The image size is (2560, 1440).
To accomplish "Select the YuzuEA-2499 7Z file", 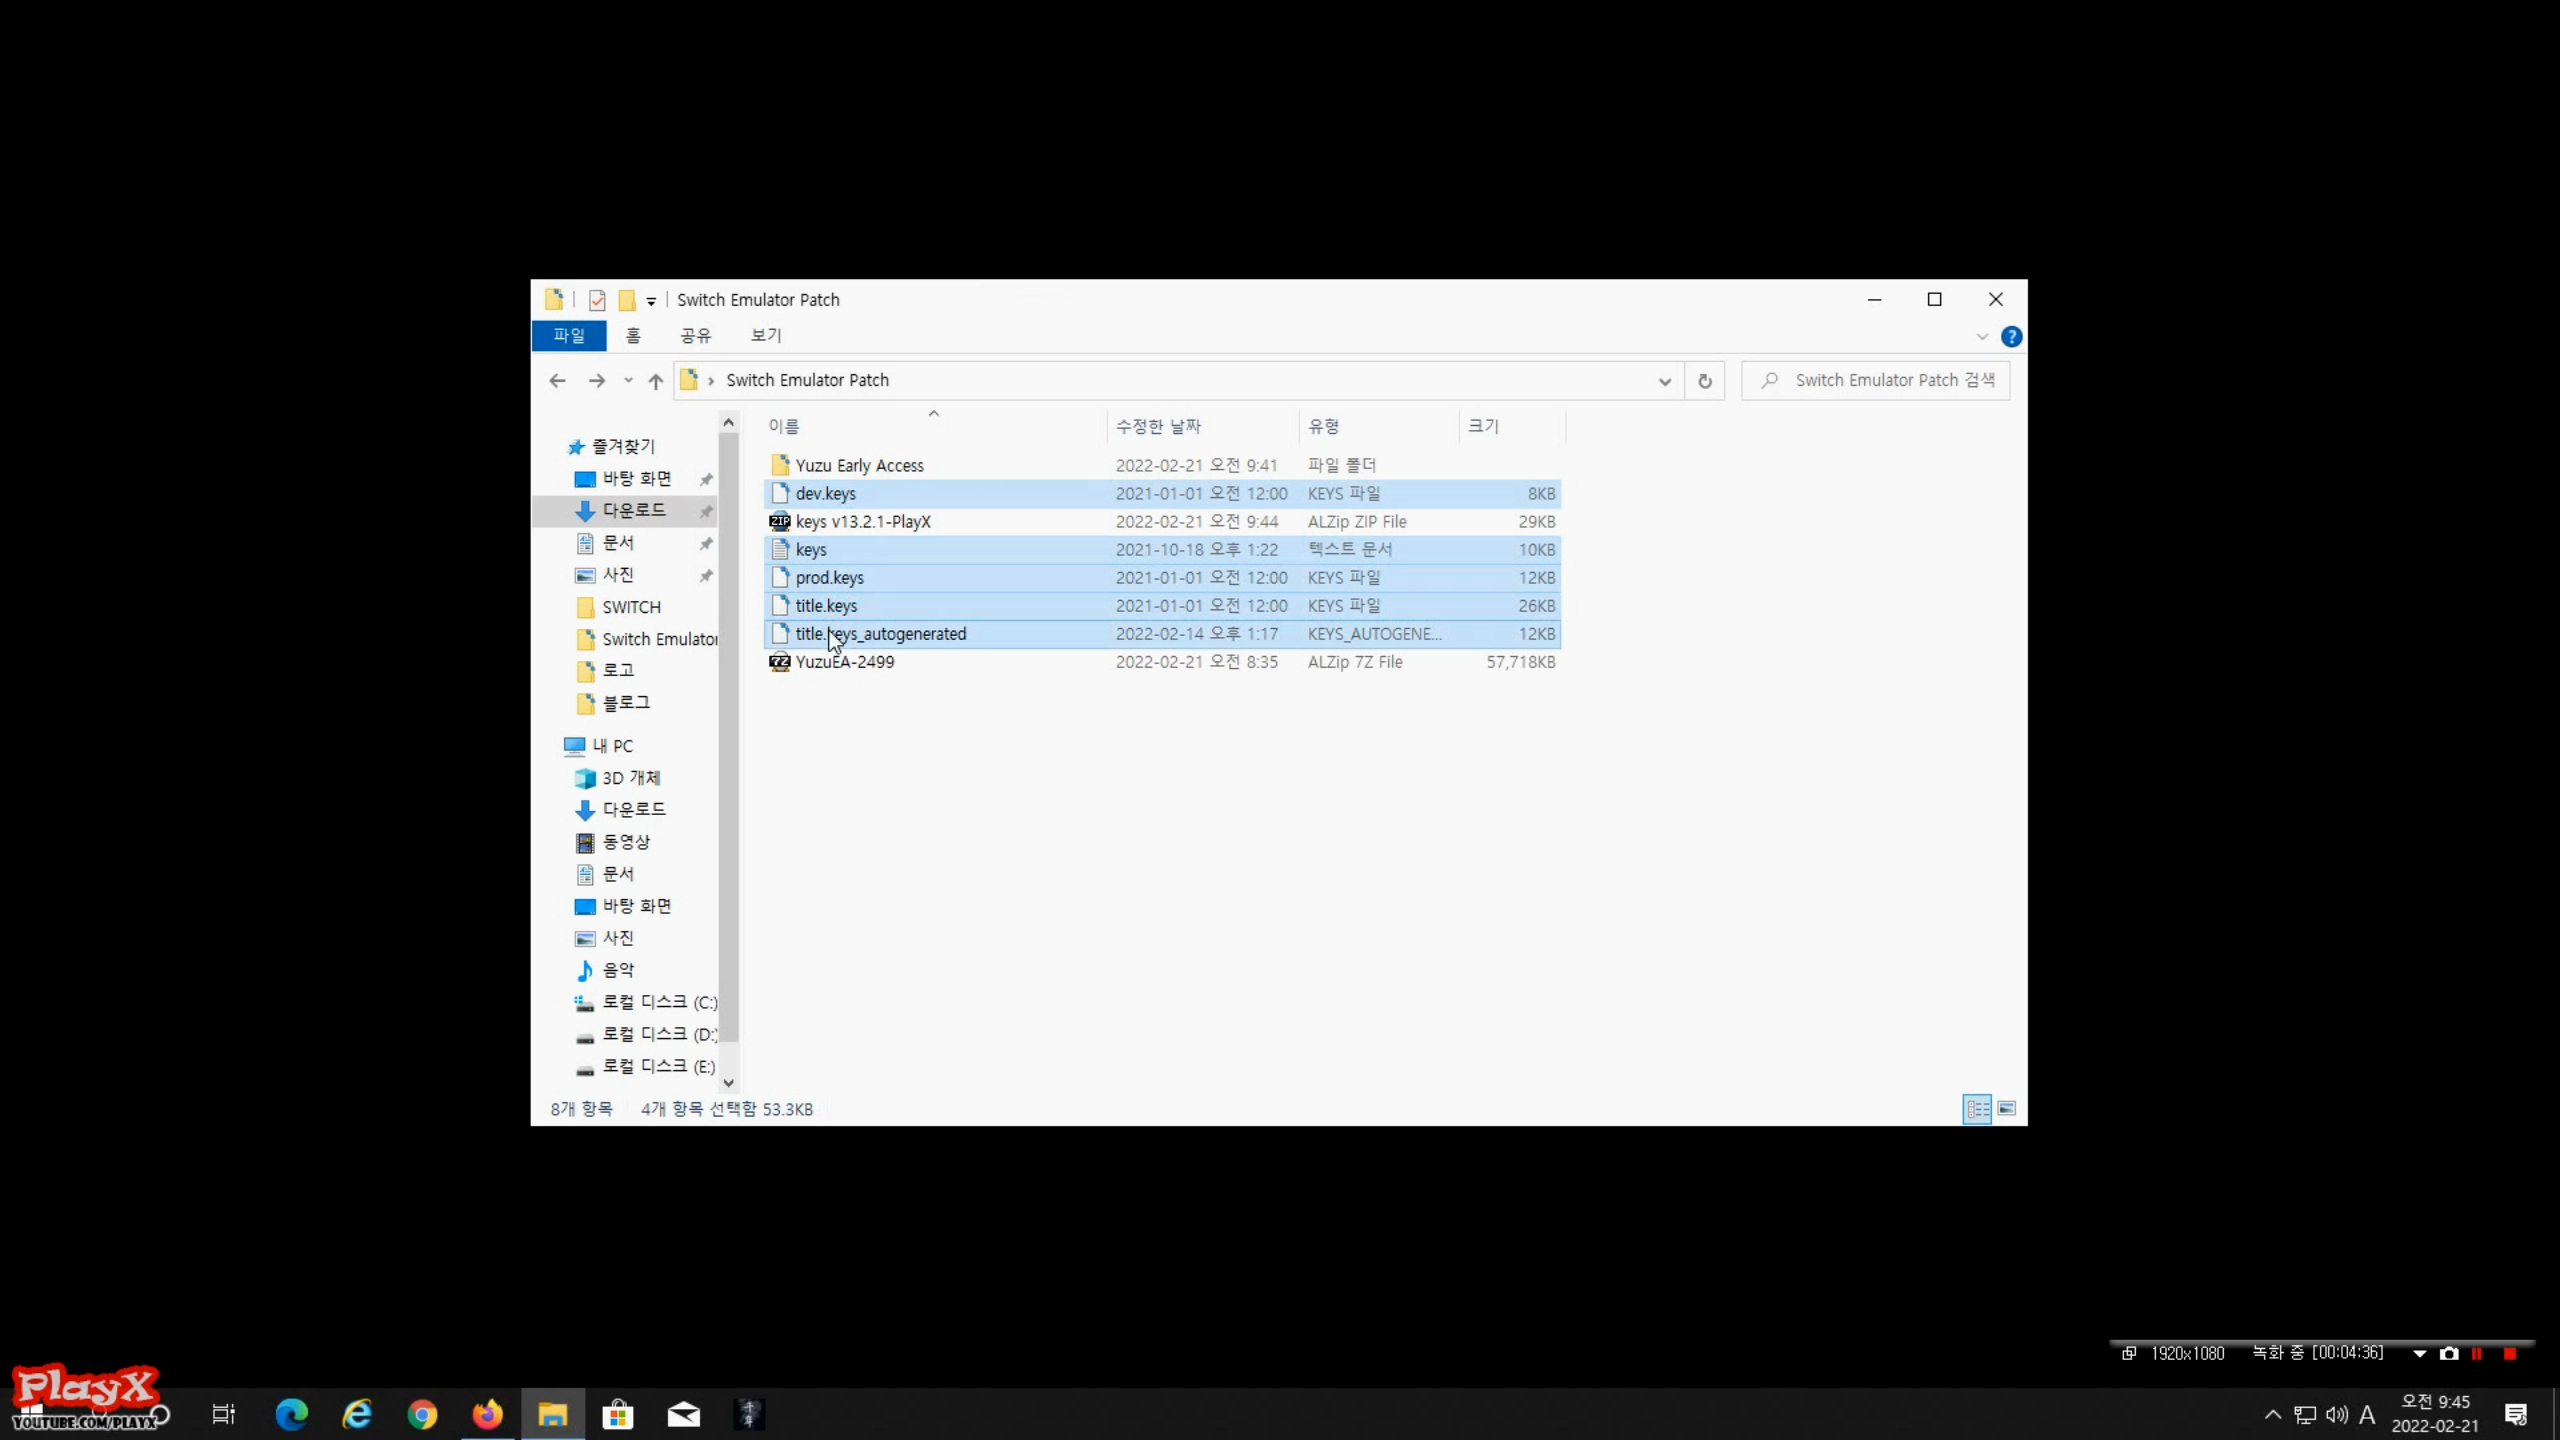I will 845,662.
